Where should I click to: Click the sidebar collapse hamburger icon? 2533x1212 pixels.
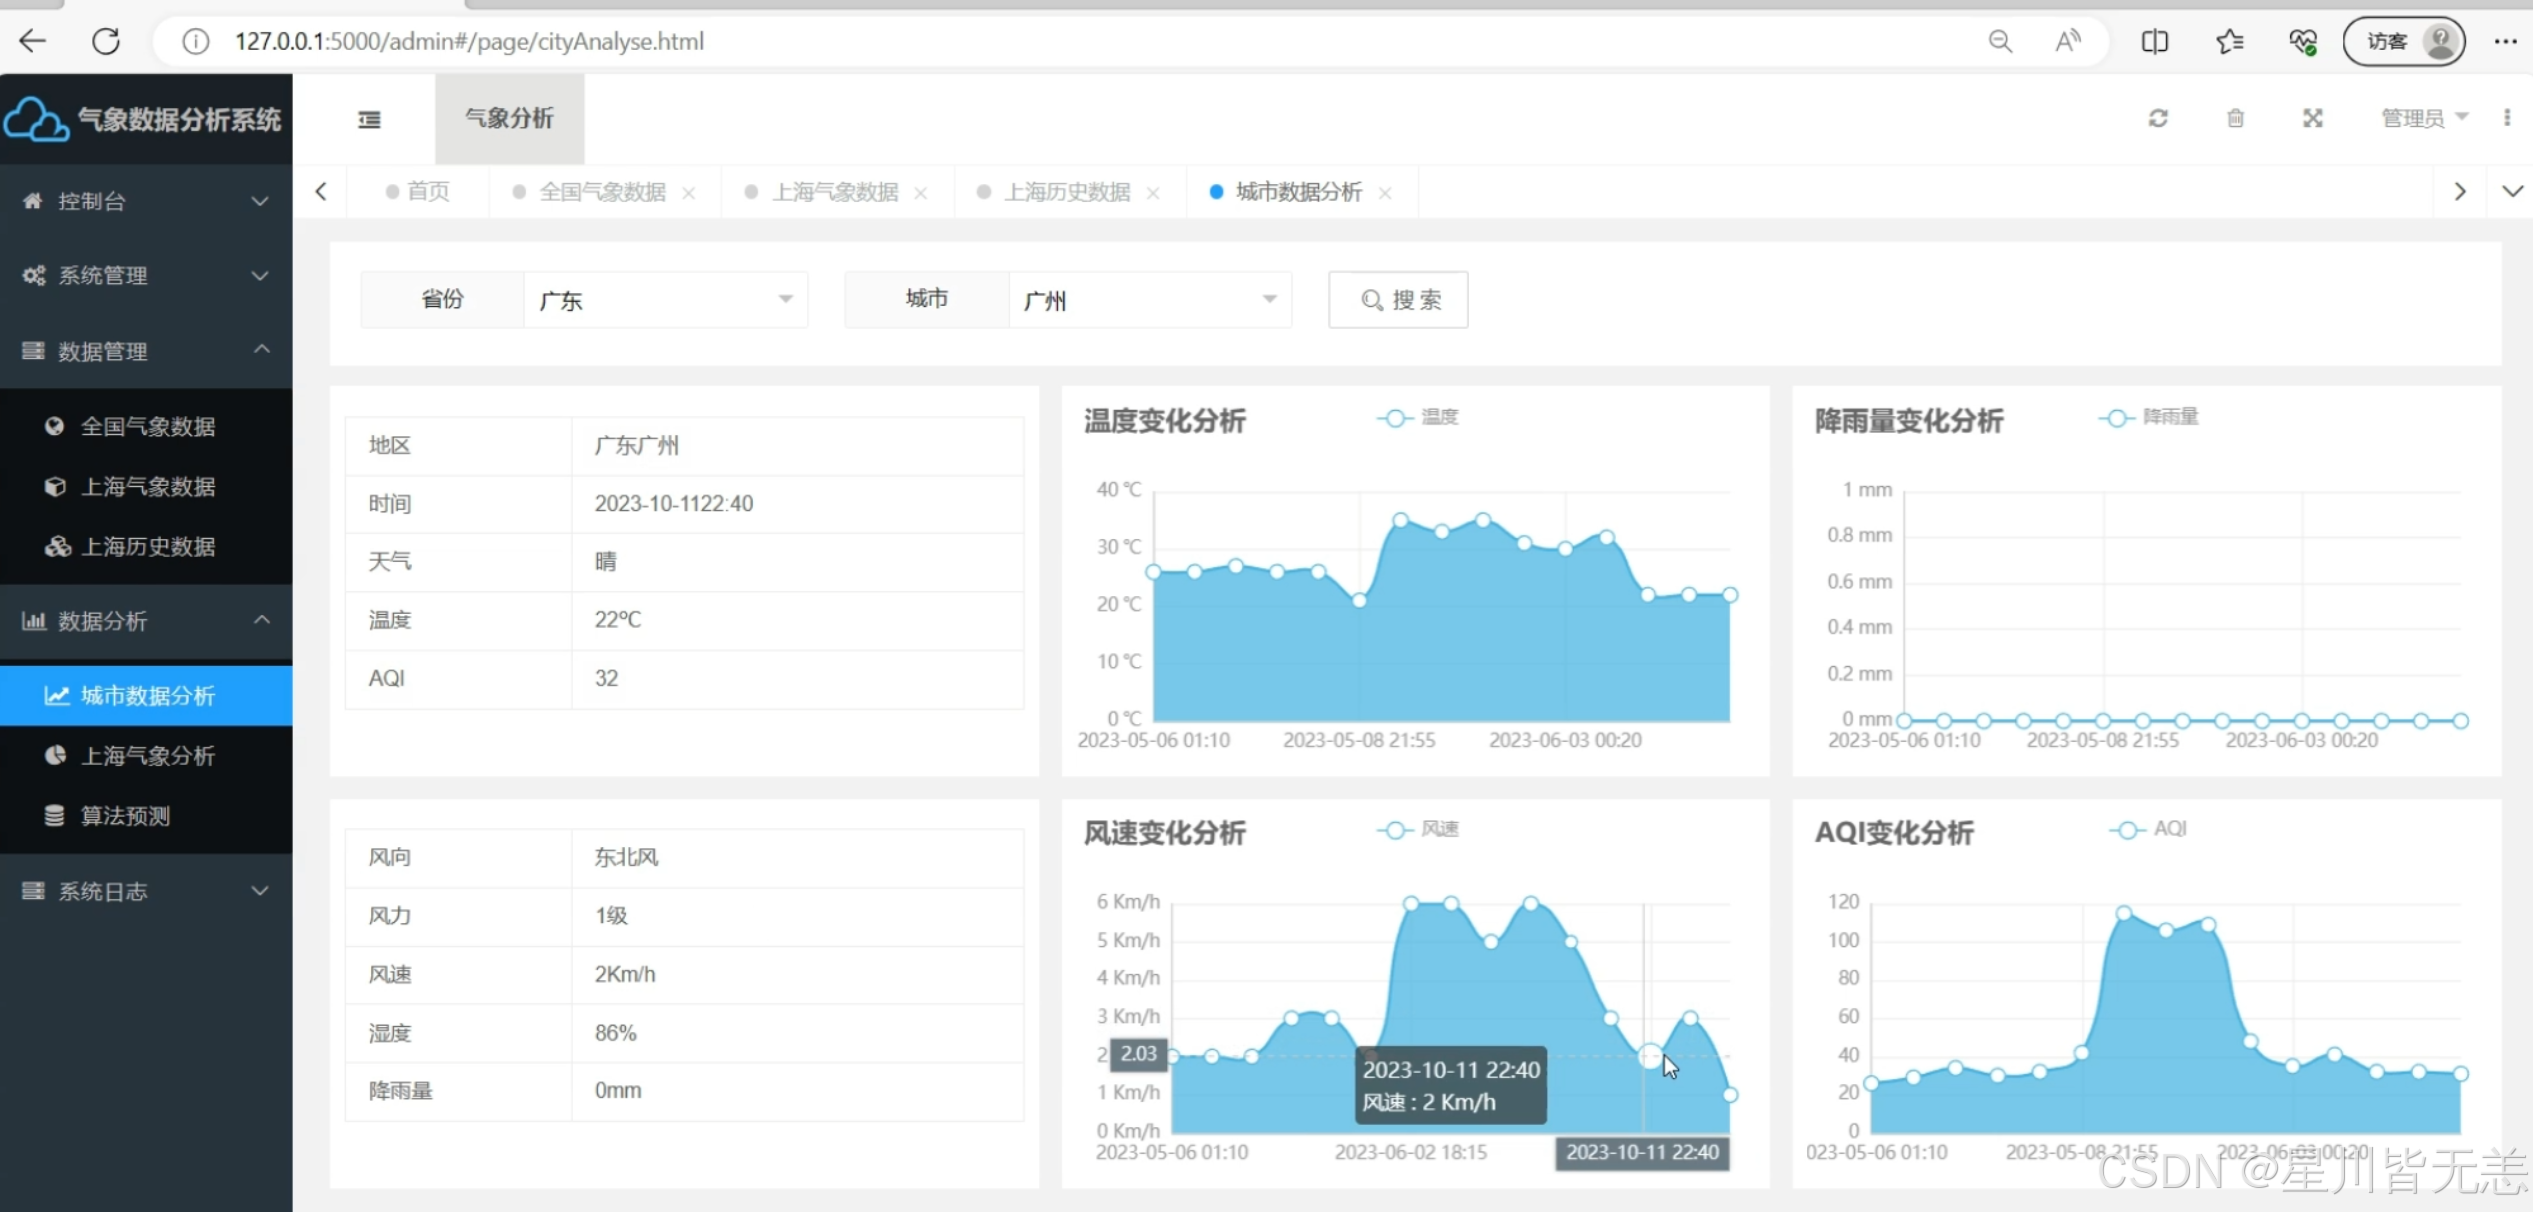point(369,120)
